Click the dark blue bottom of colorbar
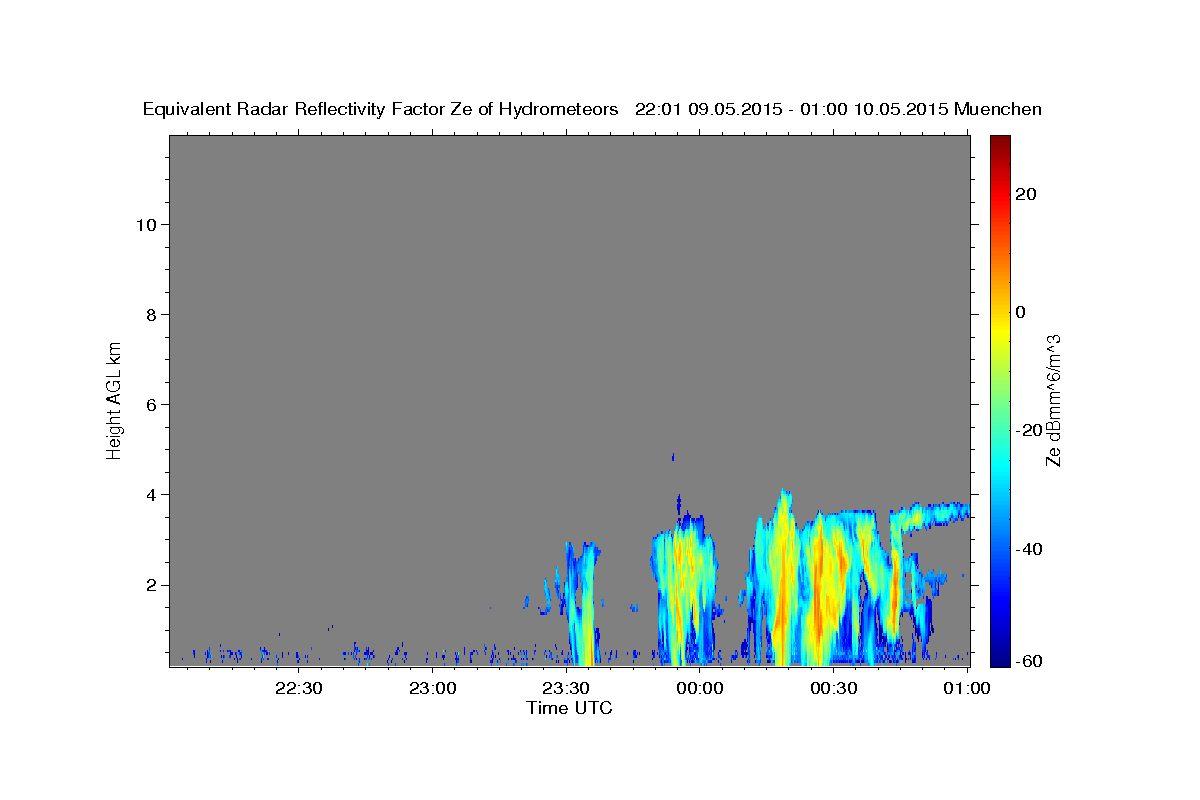The width and height of the screenshot is (1200, 800). (x=999, y=657)
